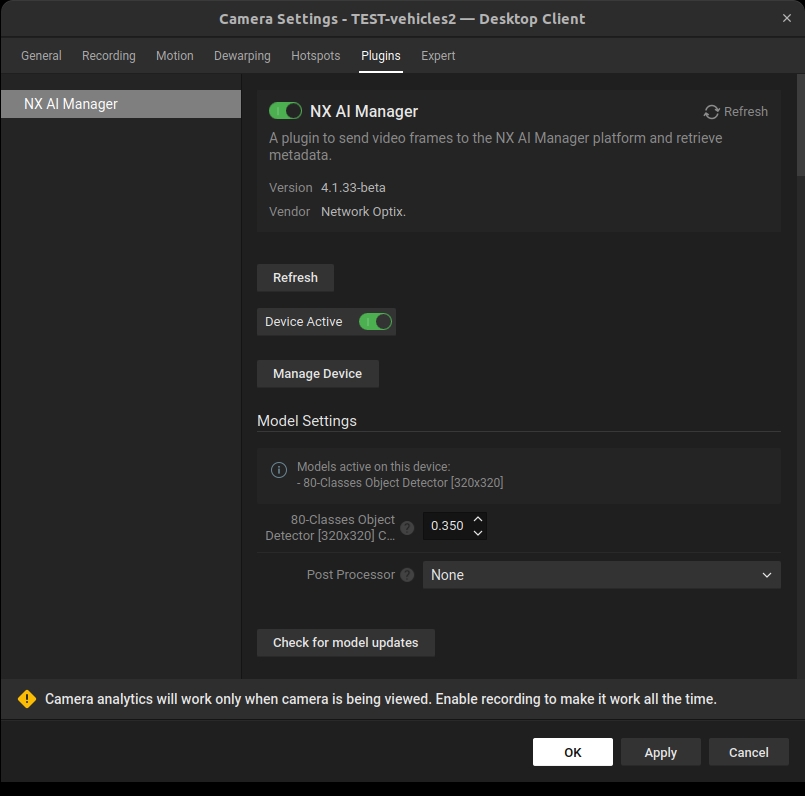Click the Manage Device button
The image size is (805, 796).
click(317, 374)
